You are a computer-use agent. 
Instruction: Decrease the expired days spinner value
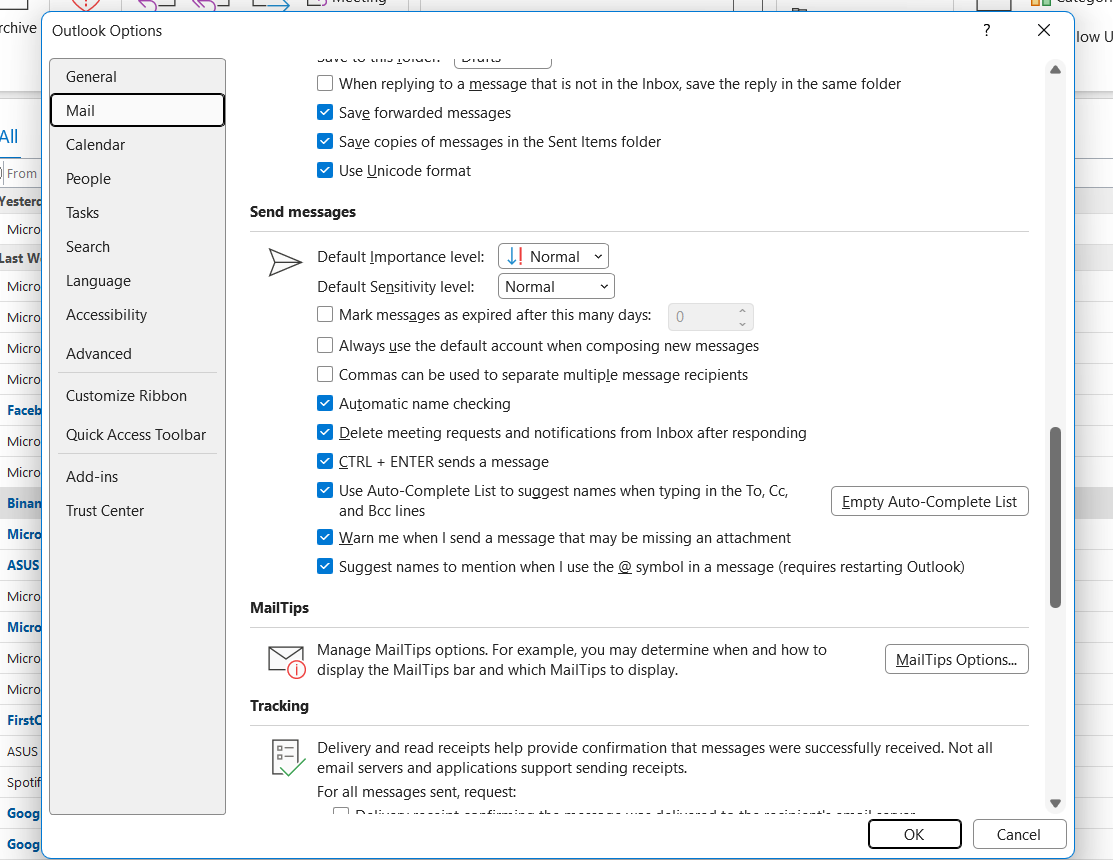pos(742,324)
